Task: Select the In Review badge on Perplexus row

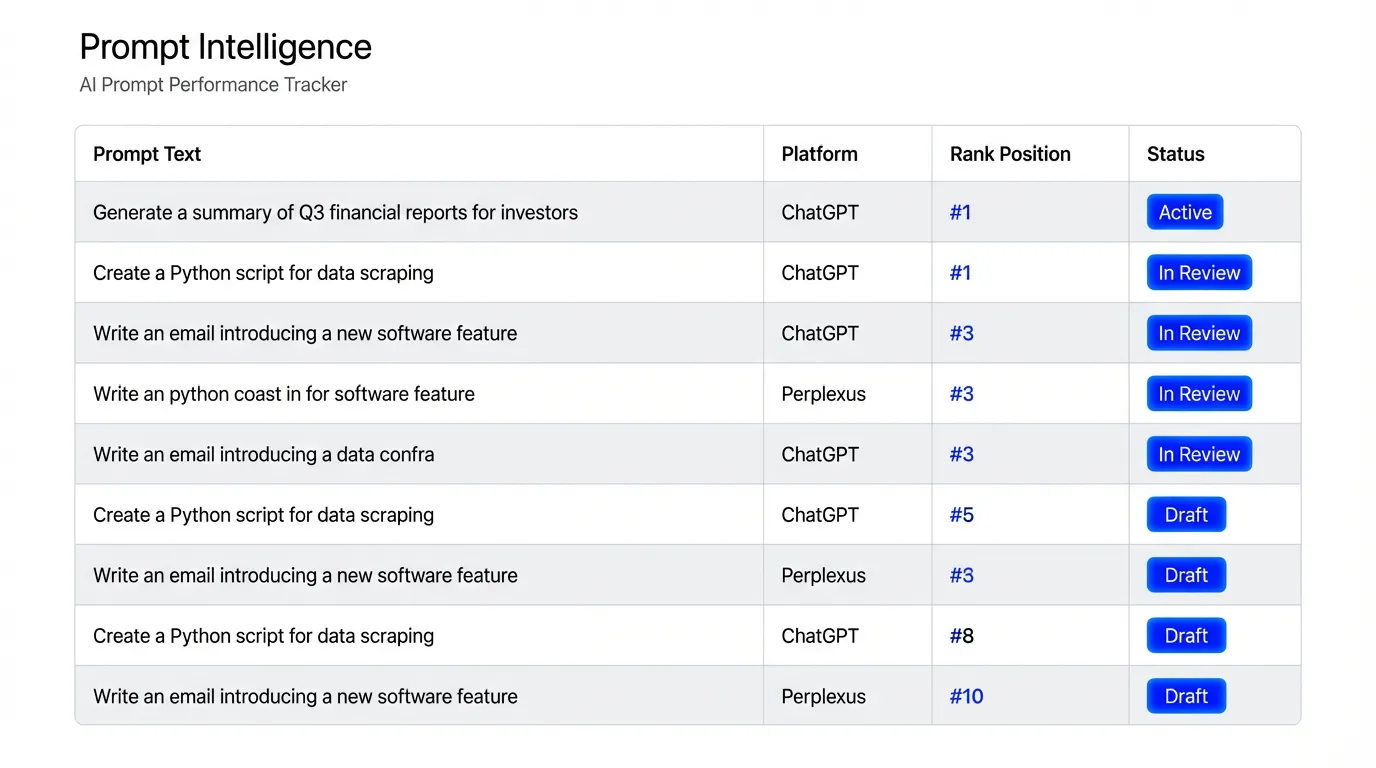Action: (1198, 393)
